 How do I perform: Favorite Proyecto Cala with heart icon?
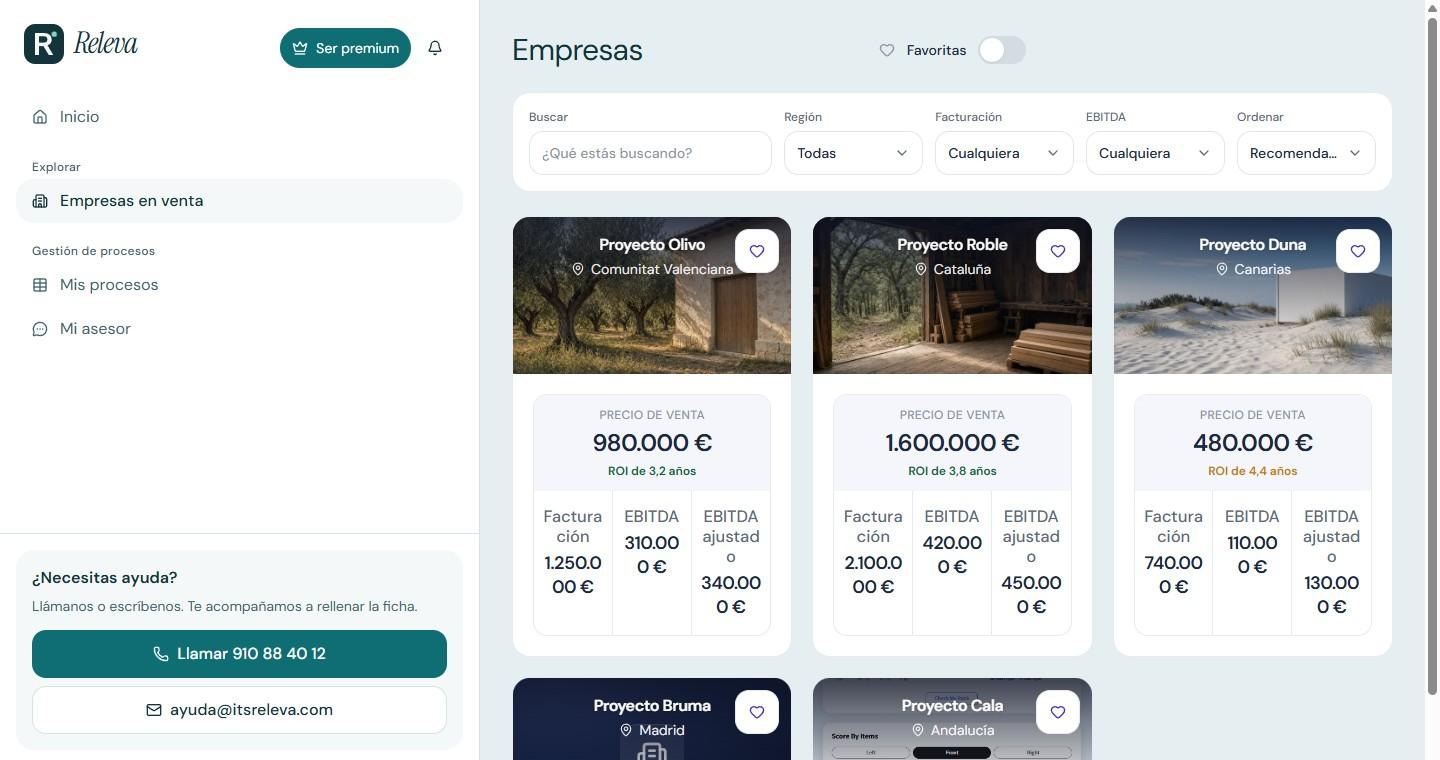1058,712
